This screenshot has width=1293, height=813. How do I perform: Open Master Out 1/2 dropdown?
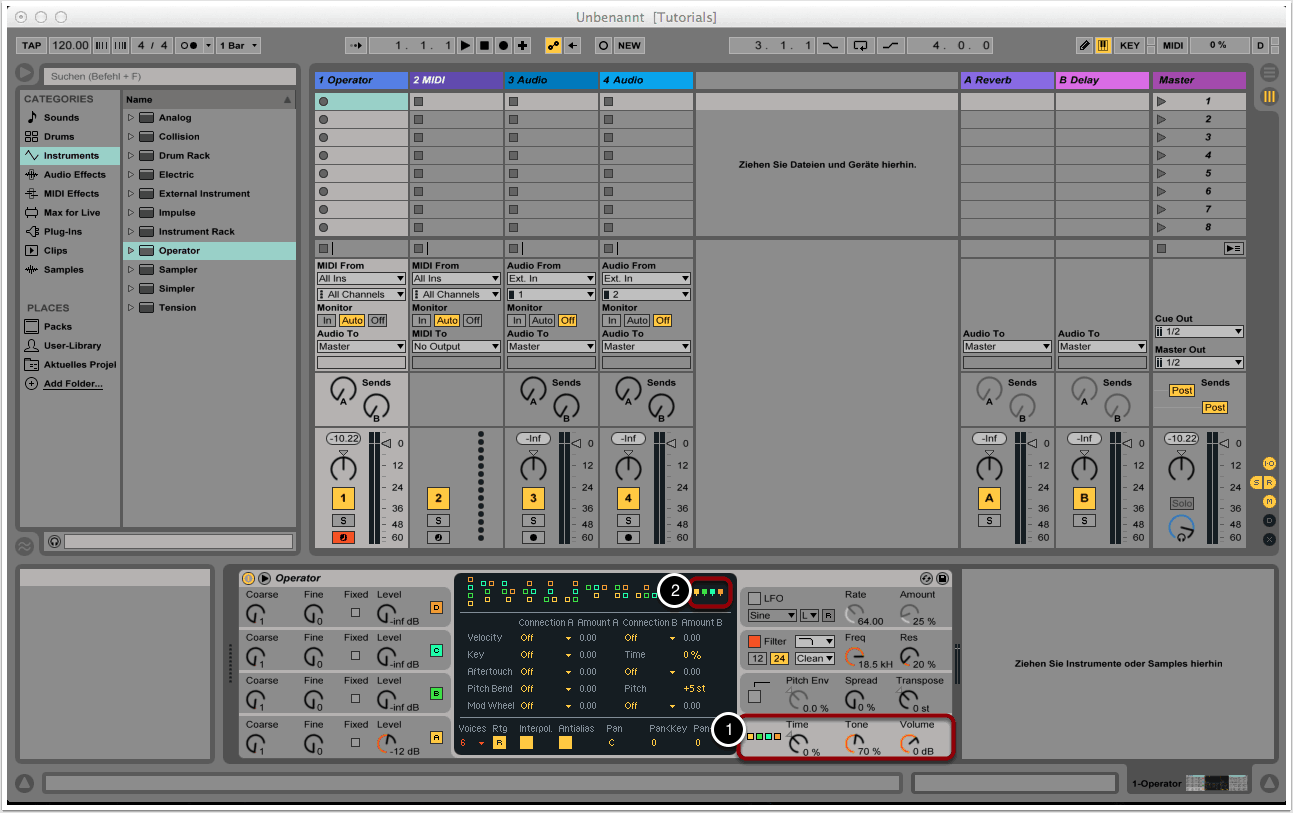click(1199, 363)
